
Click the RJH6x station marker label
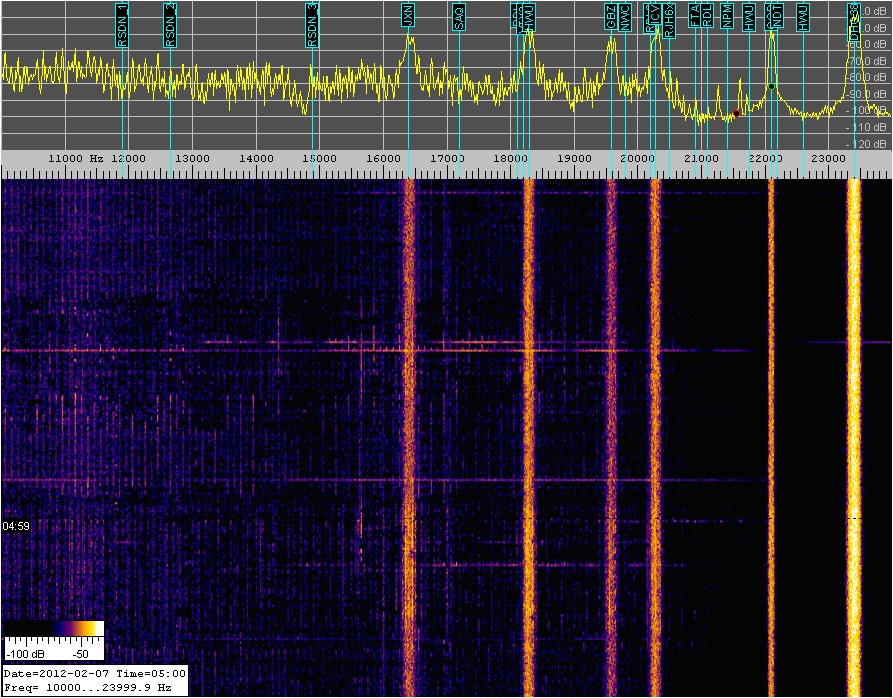click(x=670, y=22)
